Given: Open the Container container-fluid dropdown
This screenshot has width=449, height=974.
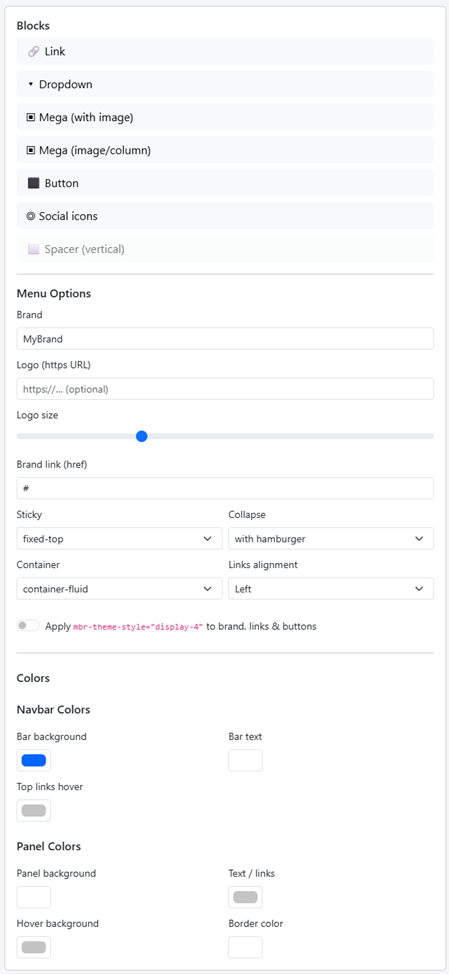Looking at the screenshot, I should pyautogui.click(x=119, y=588).
